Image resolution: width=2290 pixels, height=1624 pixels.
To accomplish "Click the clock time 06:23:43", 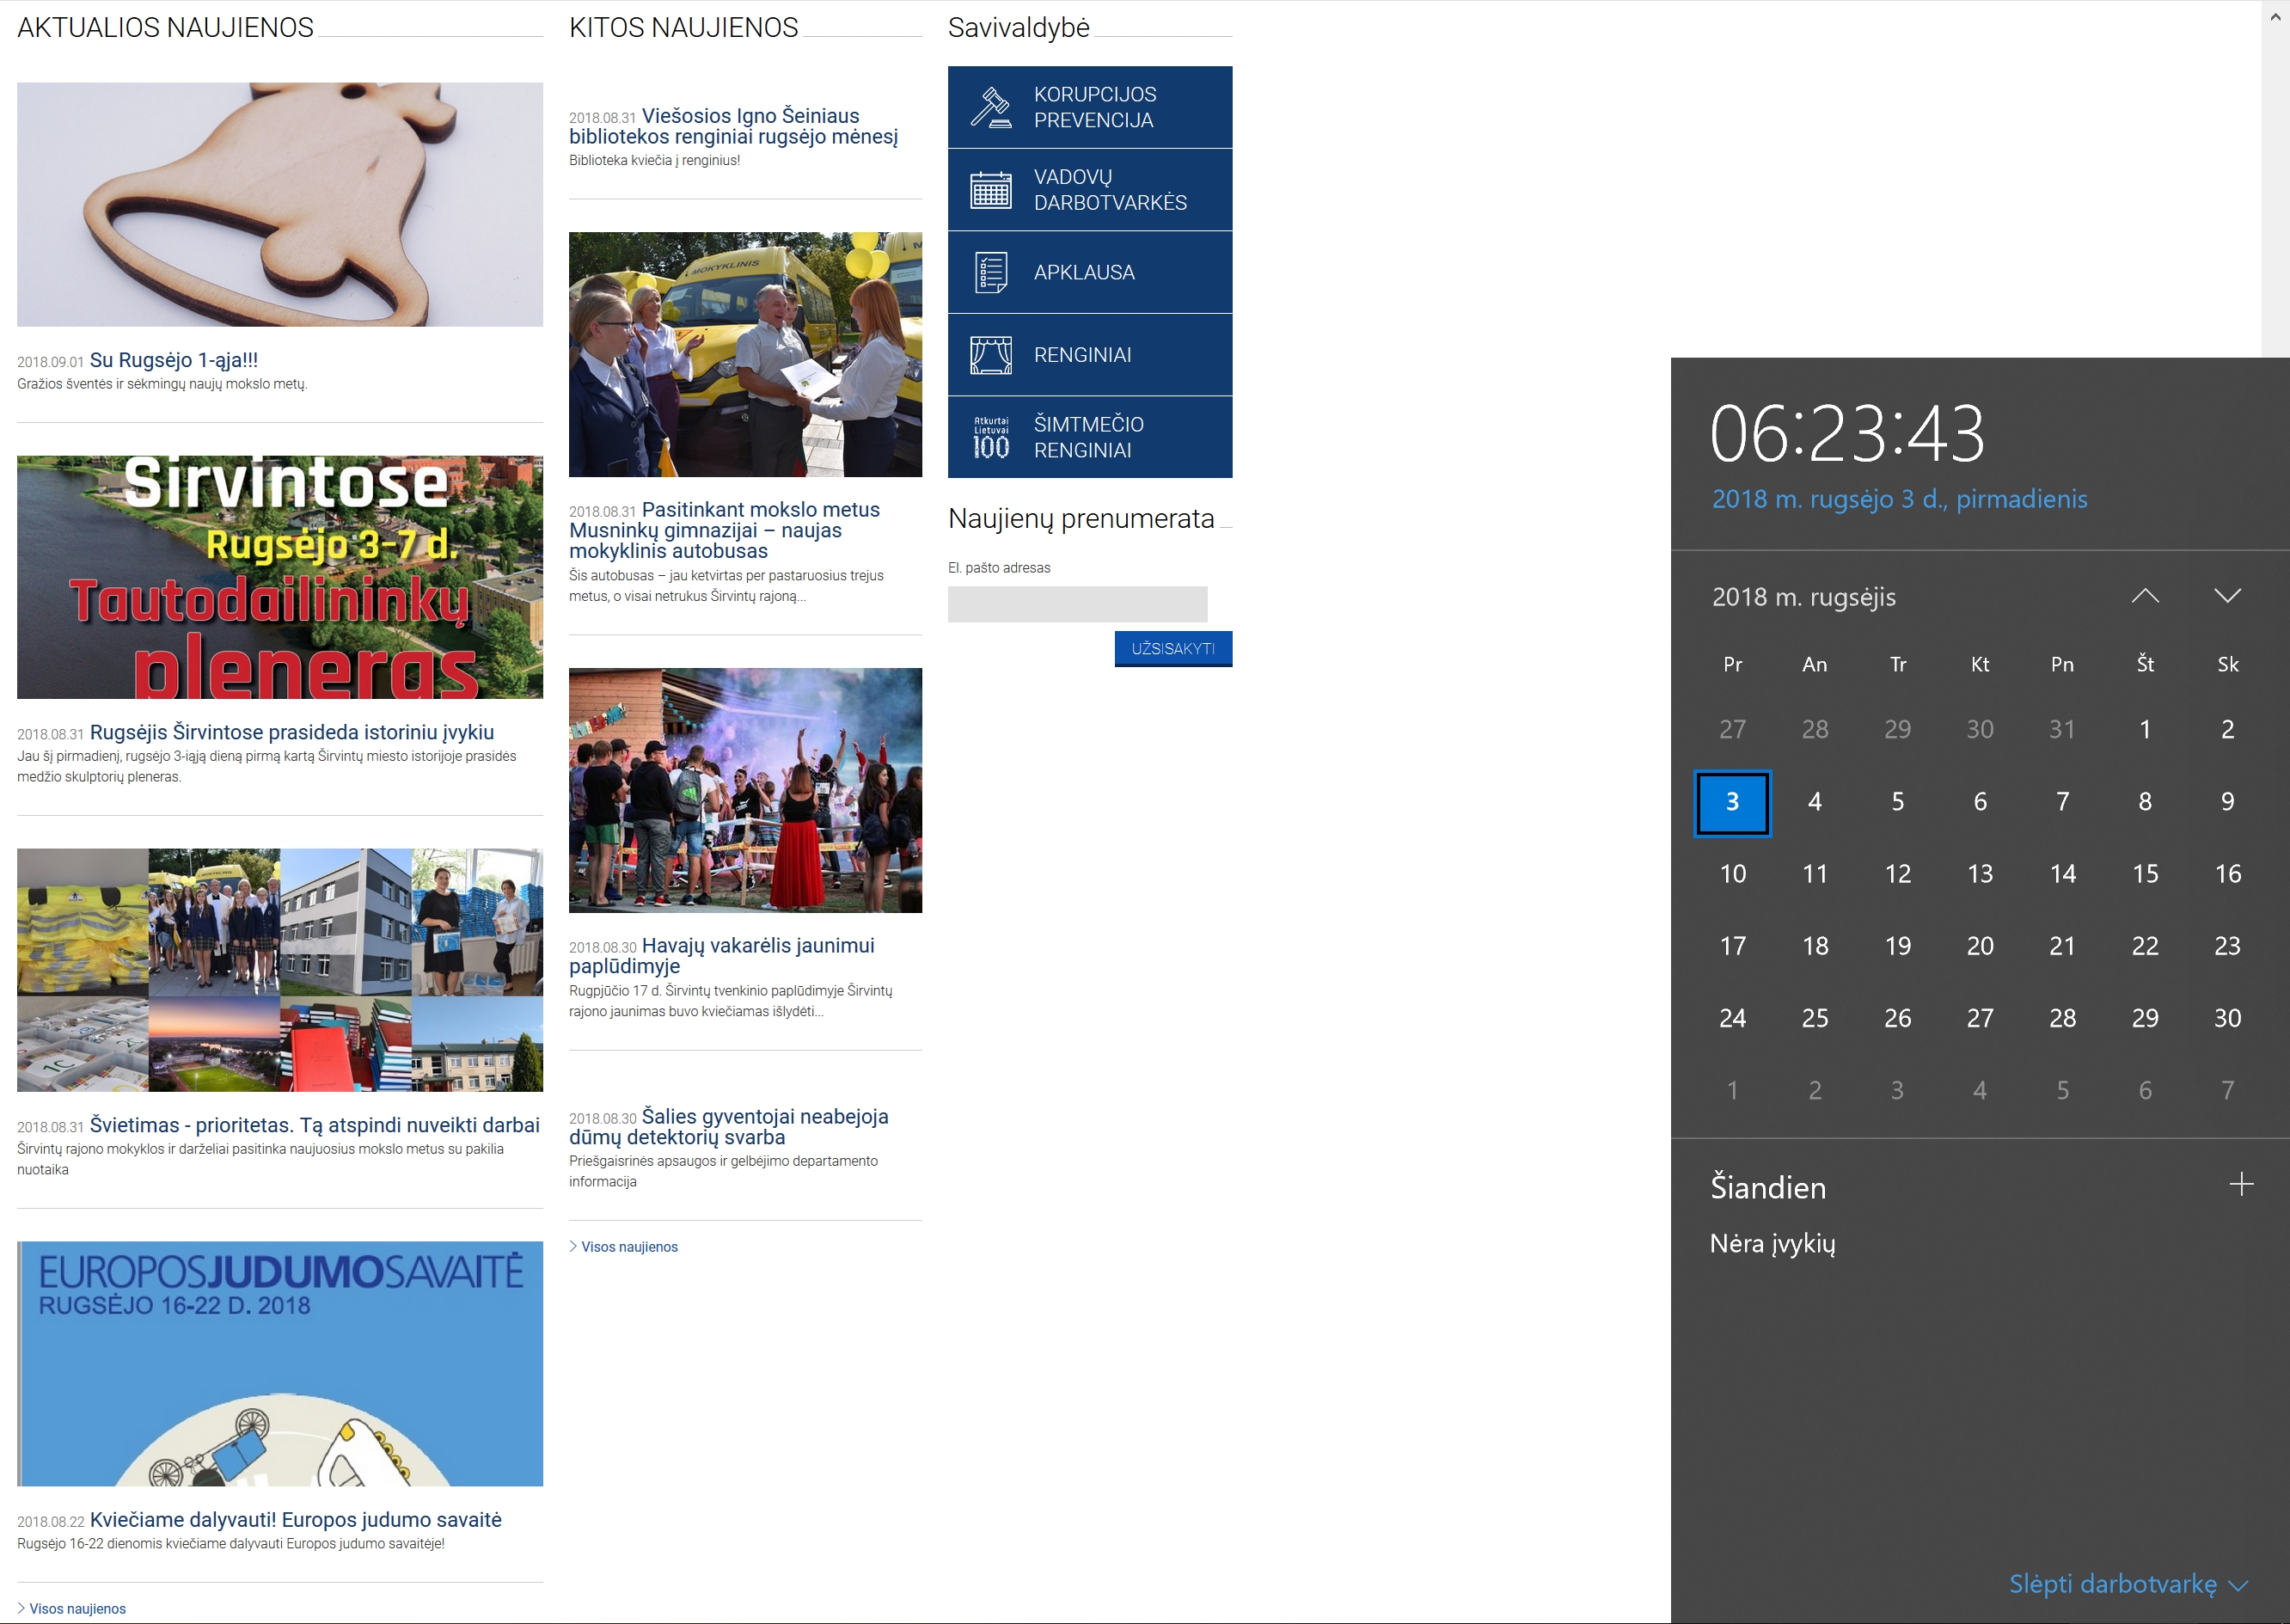I will pos(1847,434).
